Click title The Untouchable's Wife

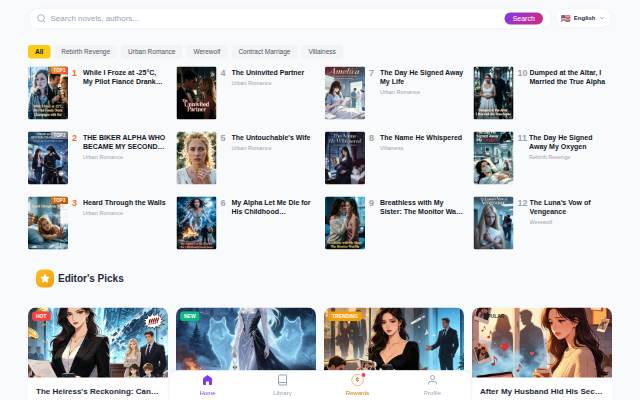point(271,138)
